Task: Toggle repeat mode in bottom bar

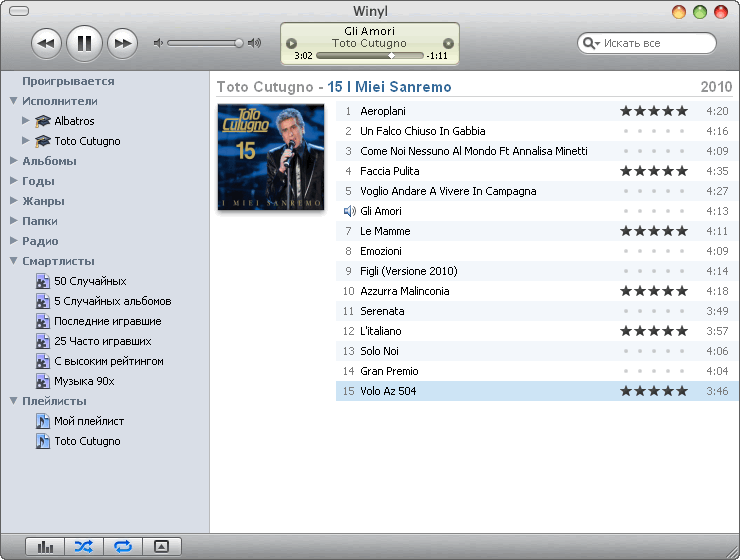Action: coord(122,547)
